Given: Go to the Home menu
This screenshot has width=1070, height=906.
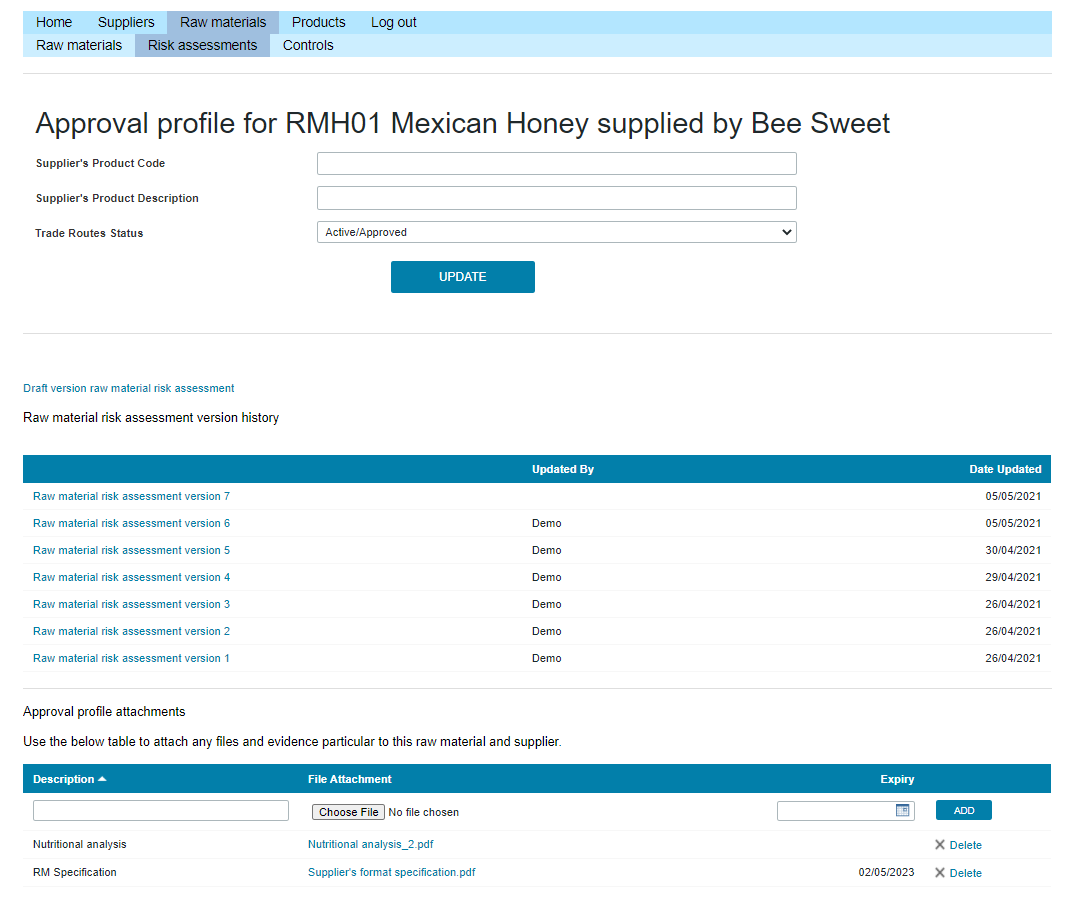Looking at the screenshot, I should [x=54, y=22].
